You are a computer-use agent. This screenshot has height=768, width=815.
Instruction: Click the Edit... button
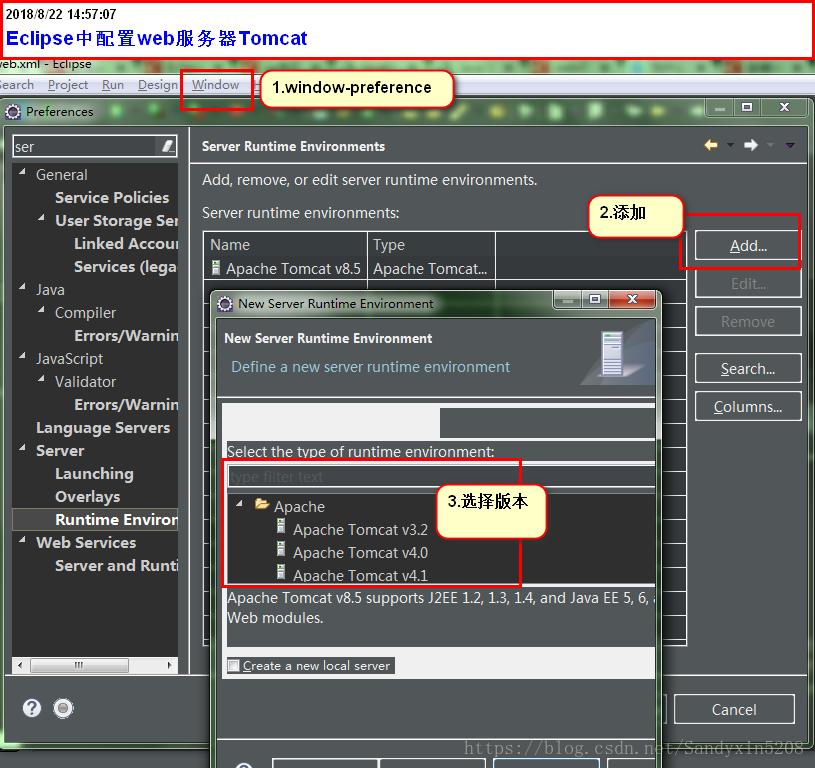click(x=748, y=284)
